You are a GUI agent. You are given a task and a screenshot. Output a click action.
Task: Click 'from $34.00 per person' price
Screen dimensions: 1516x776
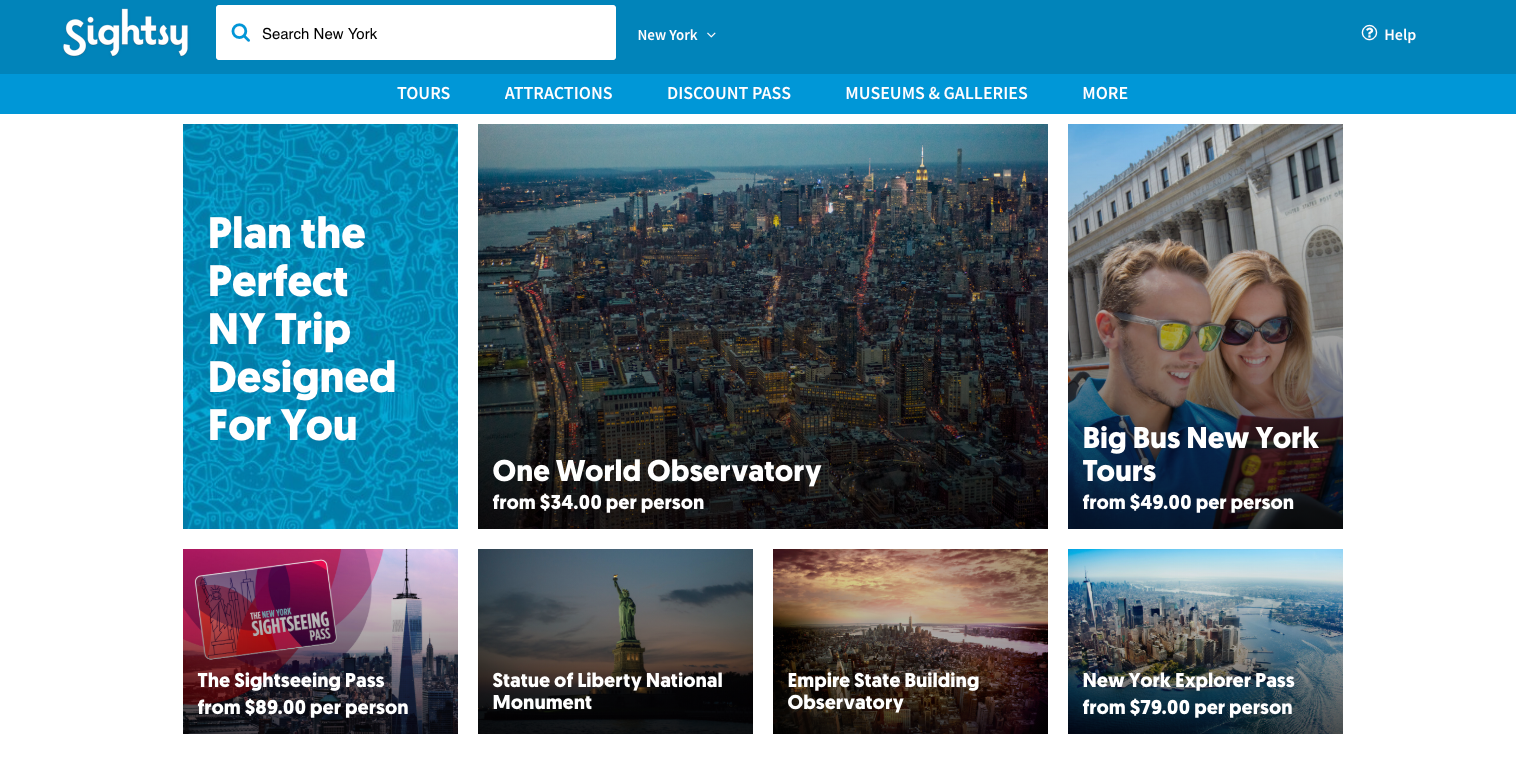[598, 502]
